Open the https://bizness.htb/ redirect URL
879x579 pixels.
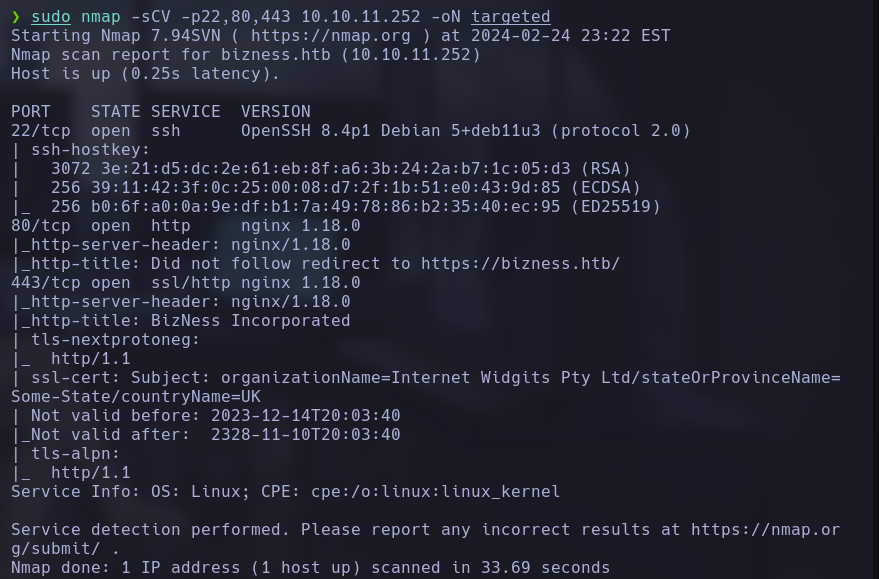click(x=520, y=264)
